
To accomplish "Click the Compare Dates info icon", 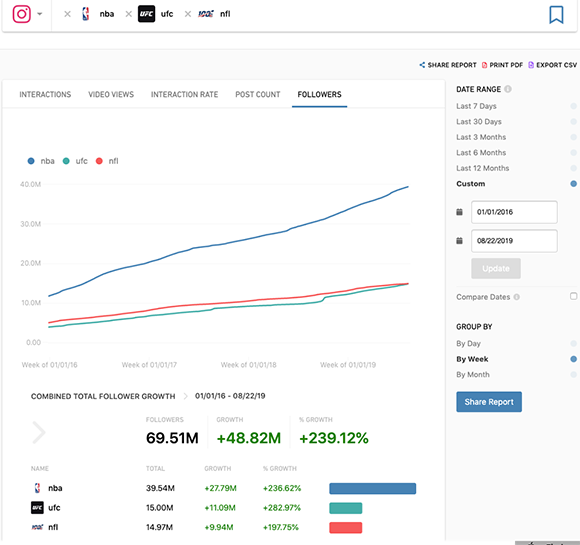I will click(x=517, y=297).
